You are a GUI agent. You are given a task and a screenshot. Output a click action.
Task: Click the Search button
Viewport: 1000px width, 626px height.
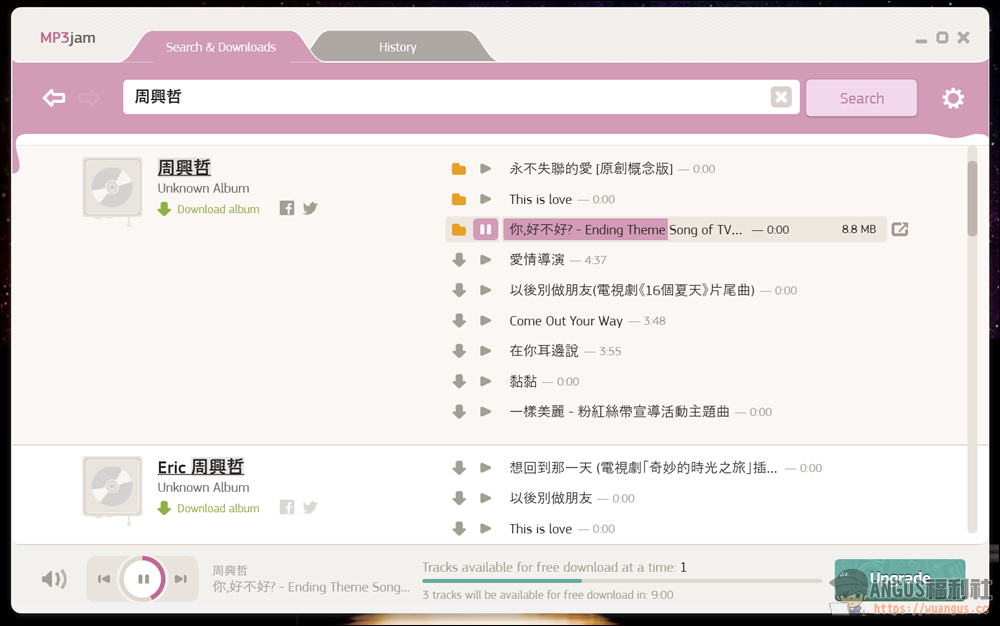[x=862, y=98]
